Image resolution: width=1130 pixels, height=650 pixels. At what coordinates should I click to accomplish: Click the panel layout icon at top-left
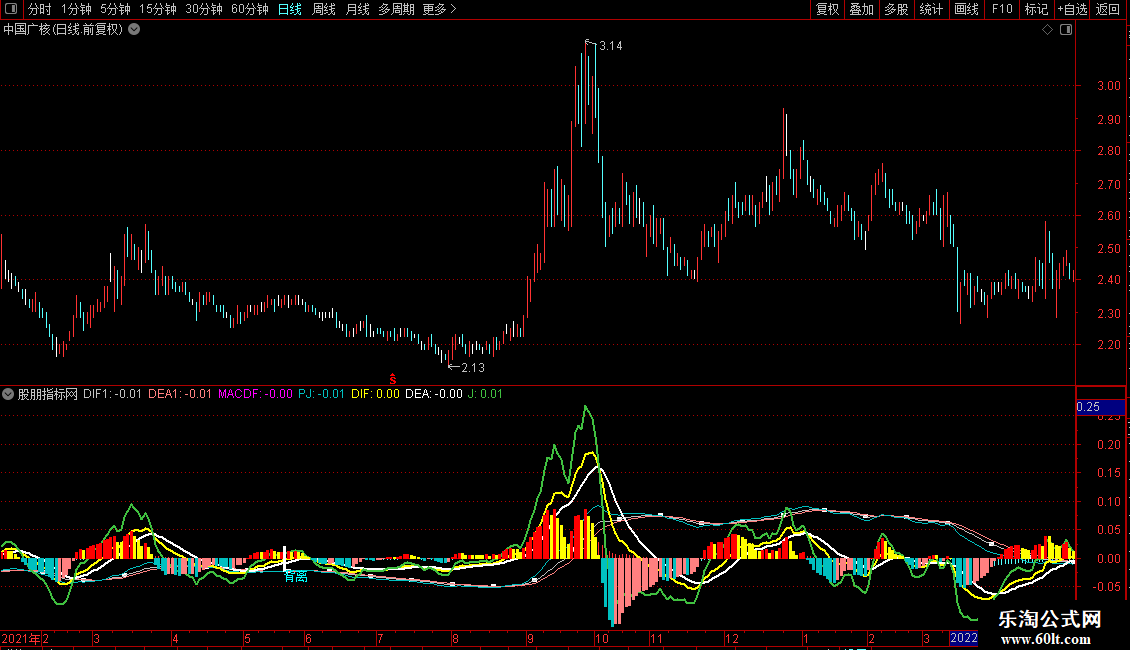pyautogui.click(x=11, y=9)
